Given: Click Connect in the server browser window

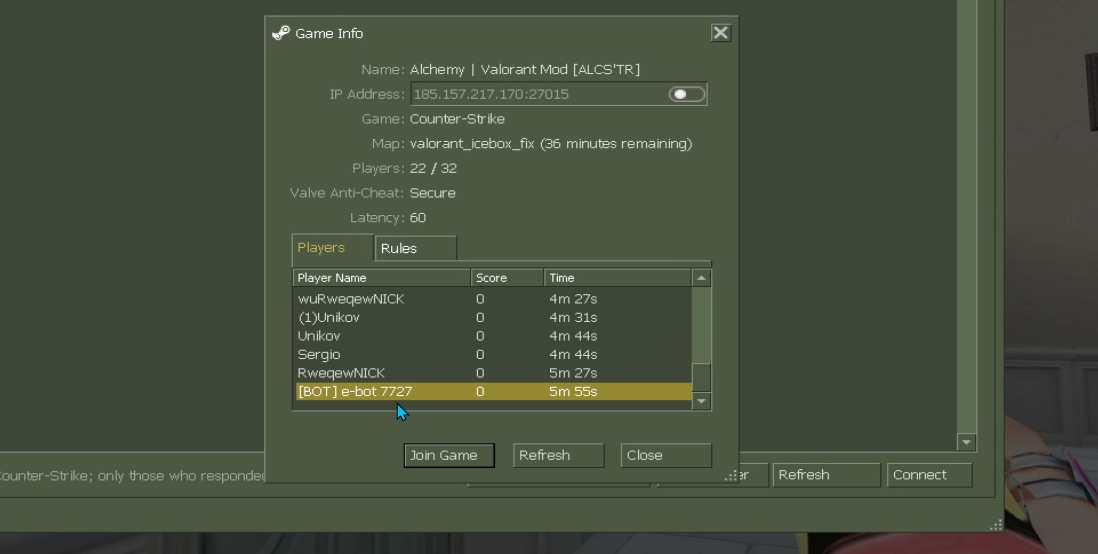Looking at the screenshot, I should pos(929,475).
